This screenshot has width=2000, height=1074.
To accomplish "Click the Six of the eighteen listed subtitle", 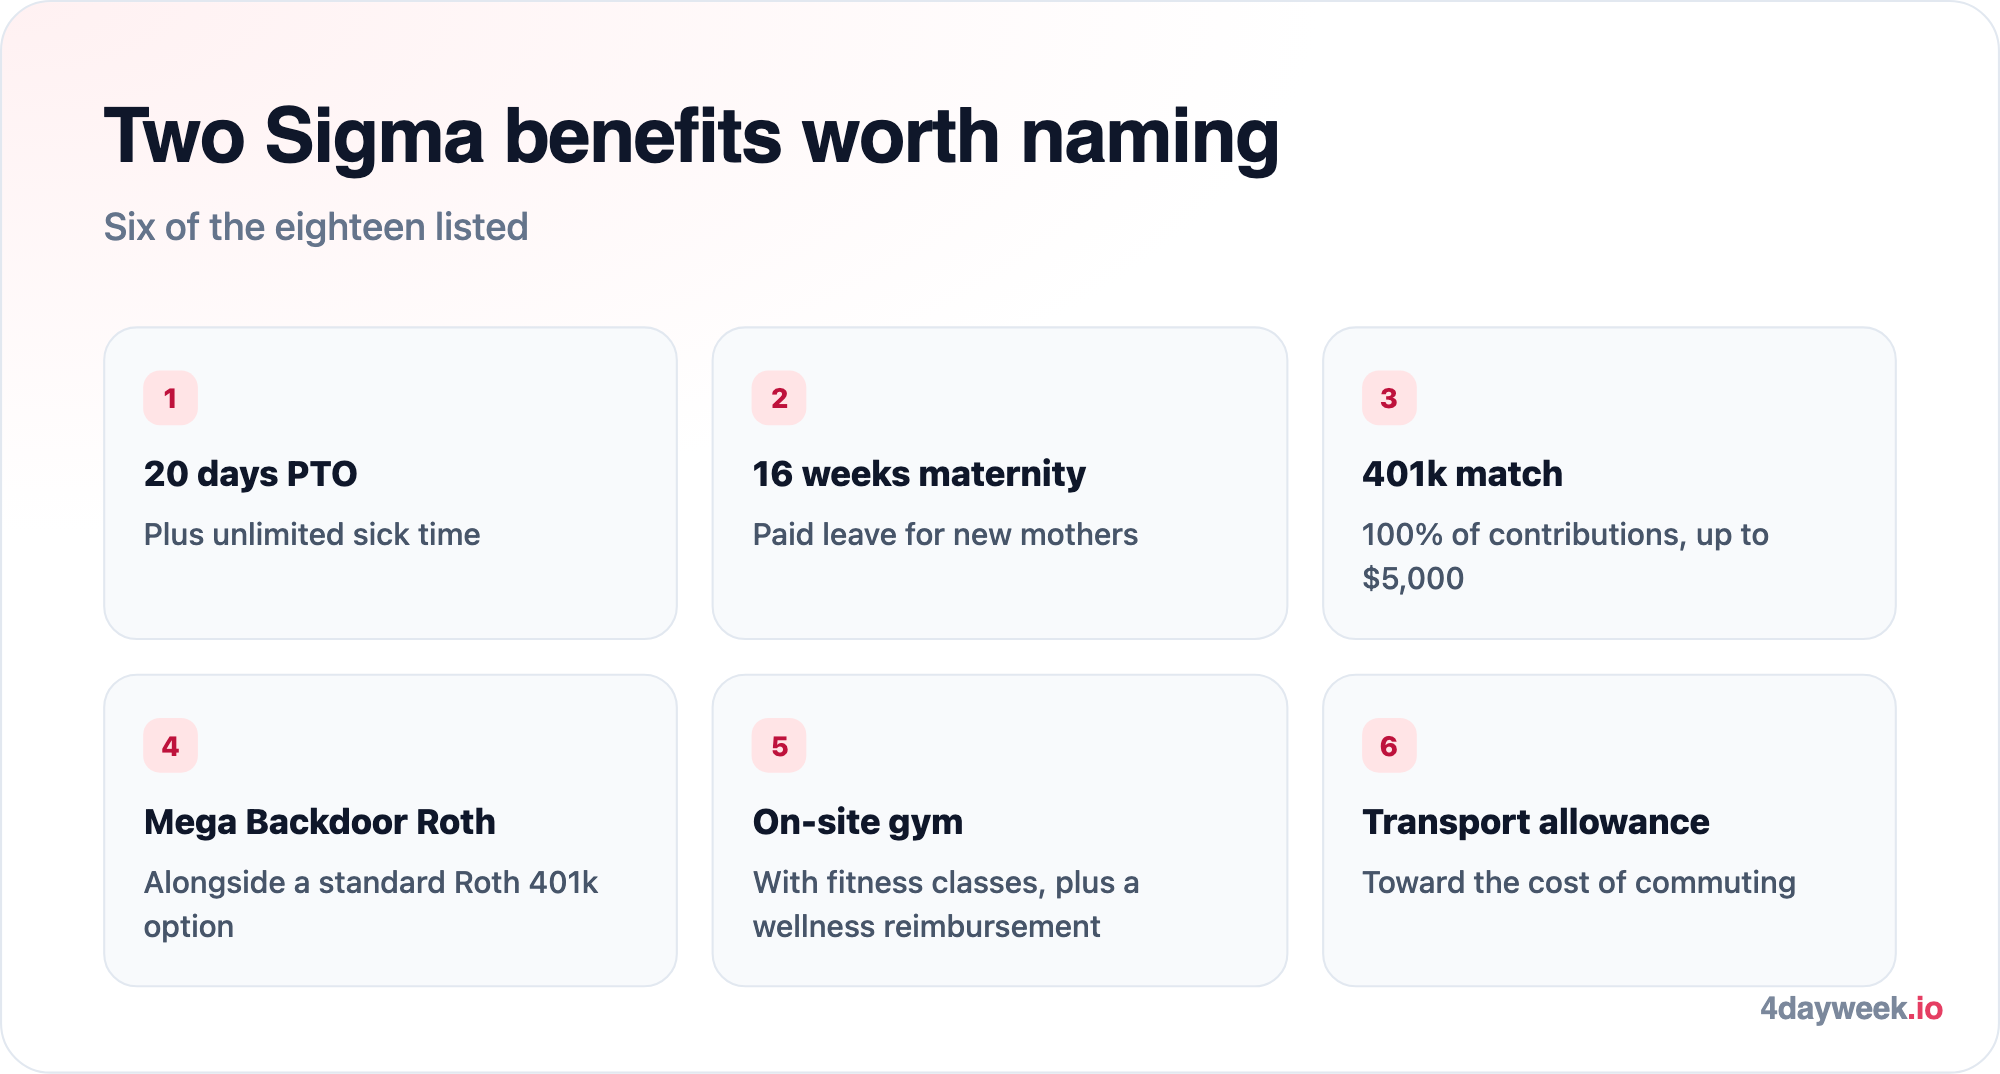I will [x=316, y=227].
